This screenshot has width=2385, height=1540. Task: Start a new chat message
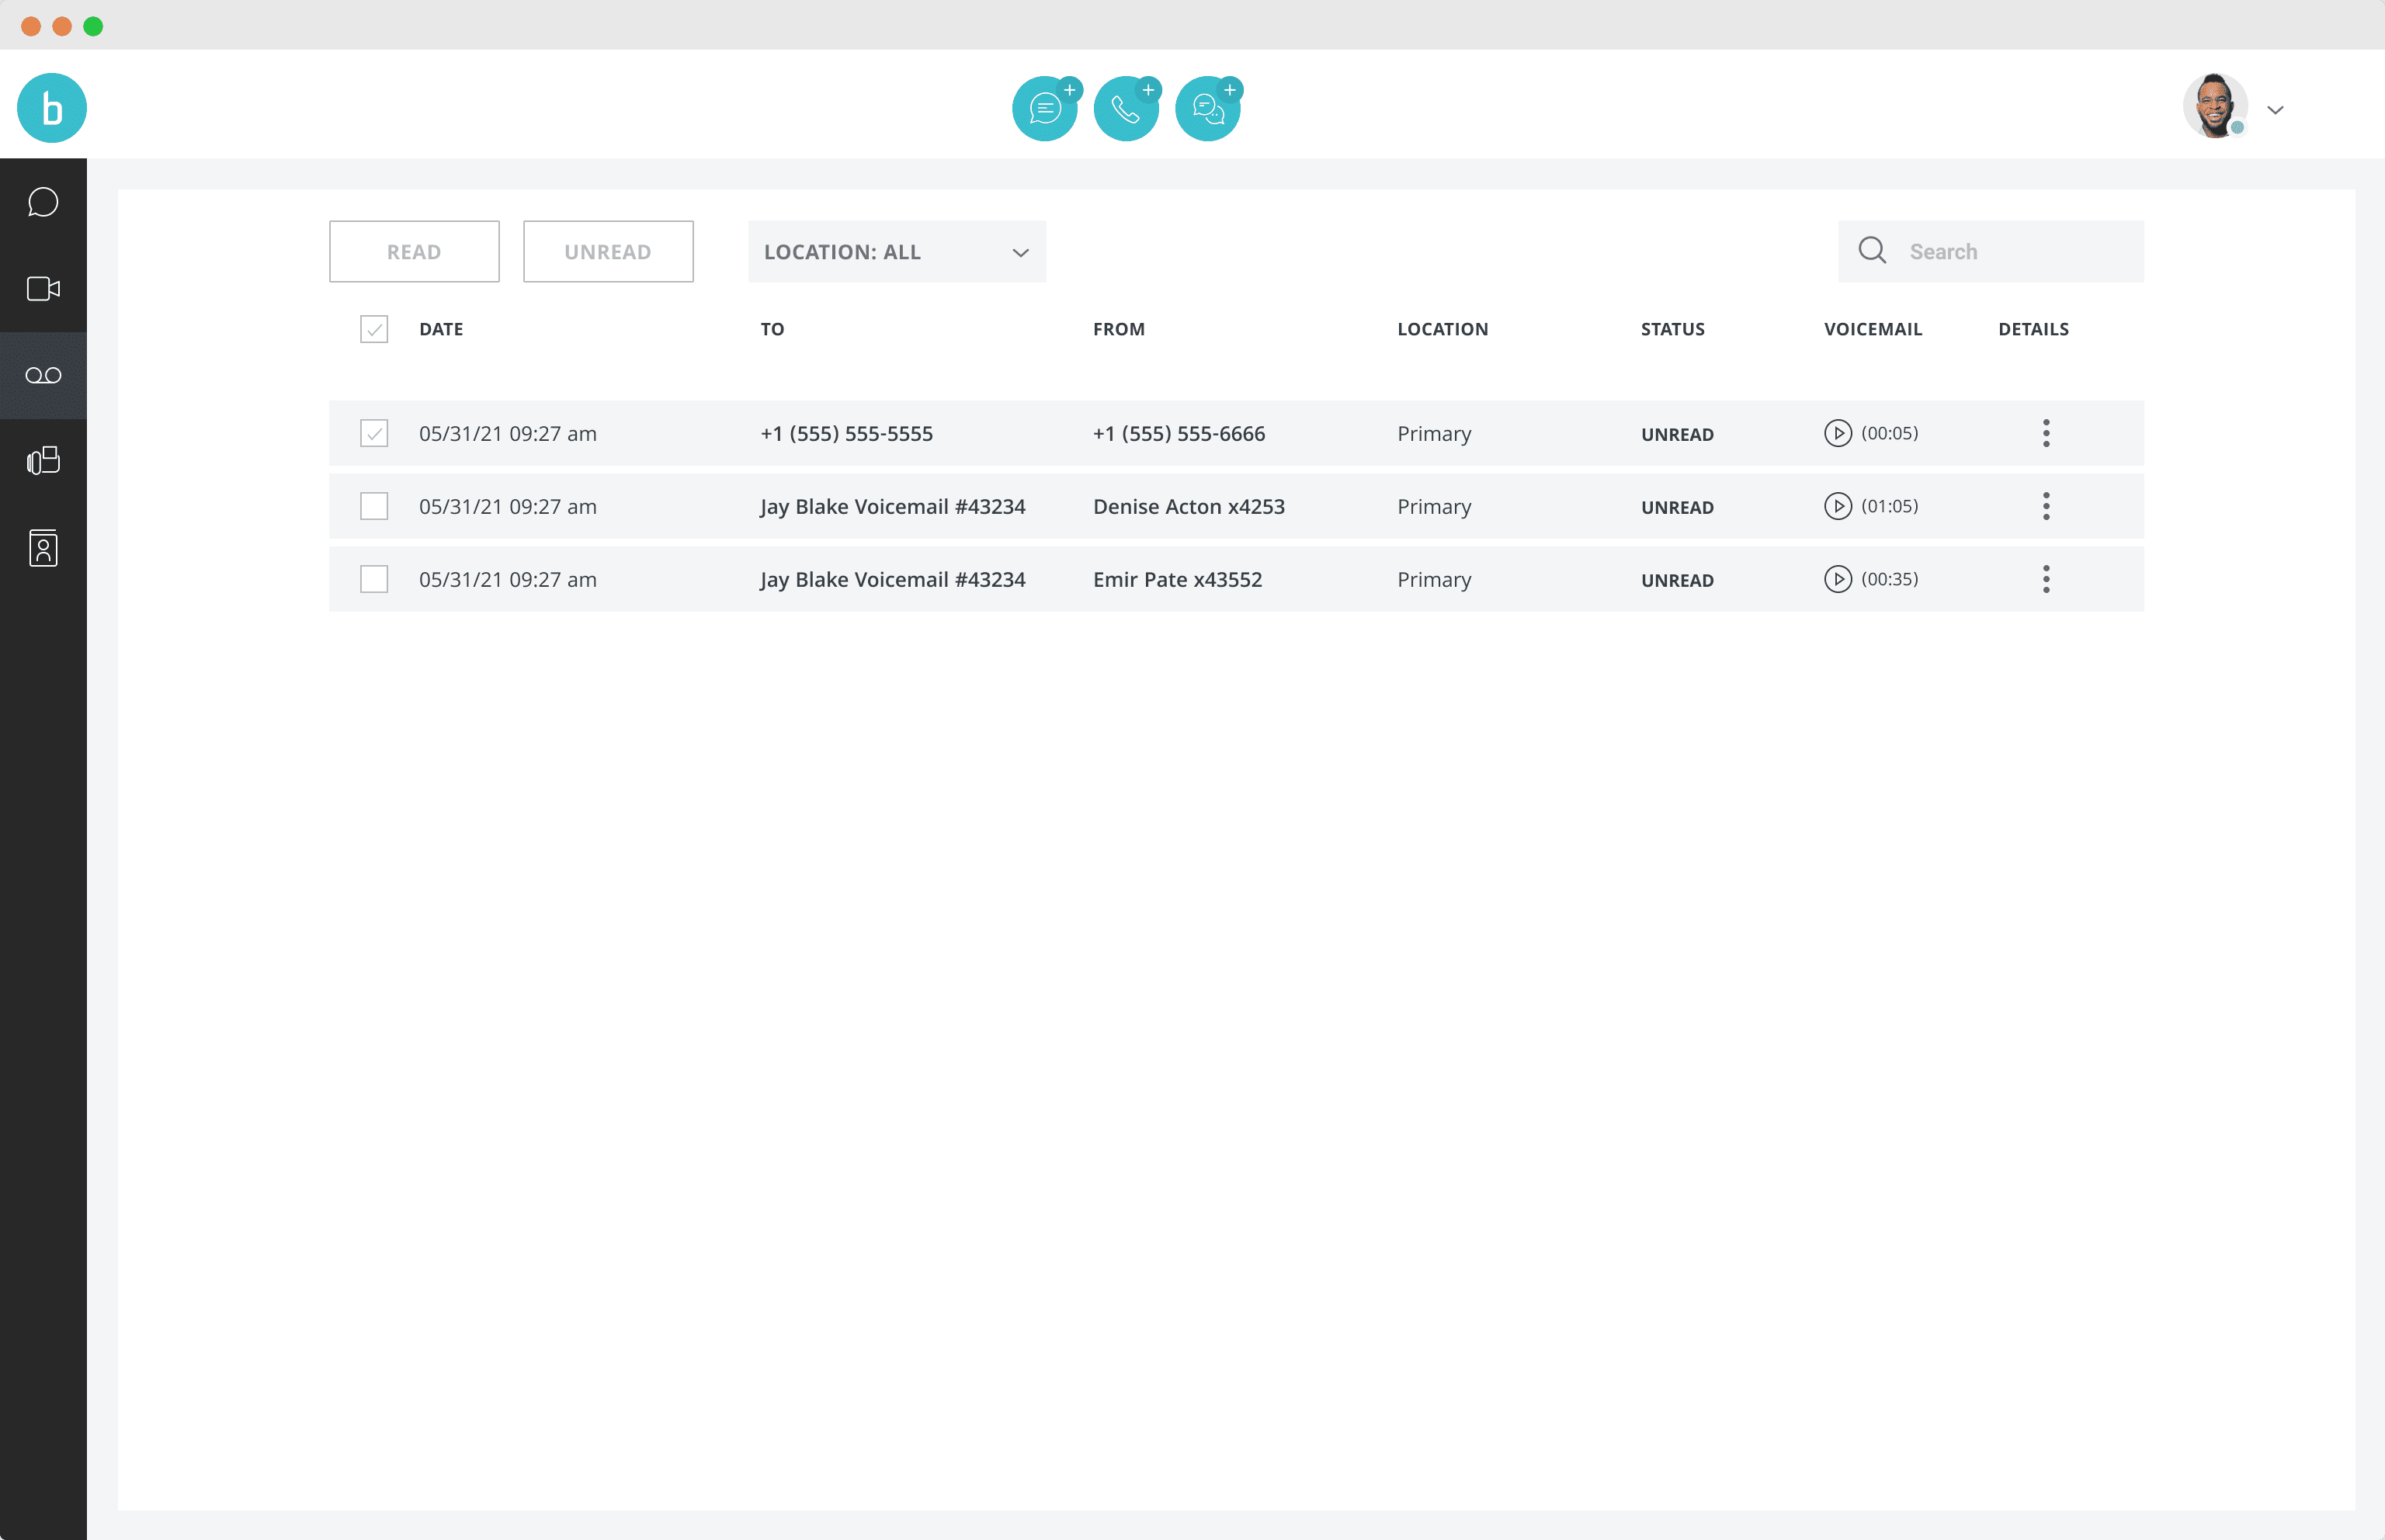tap(1045, 108)
